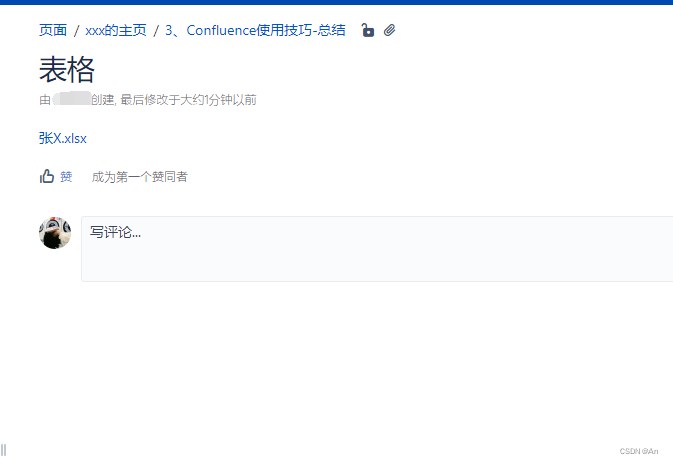Screen dimensions: 673x464
Task: Open xxx的主页 breadcrumb link
Action: pyautogui.click(x=116, y=30)
